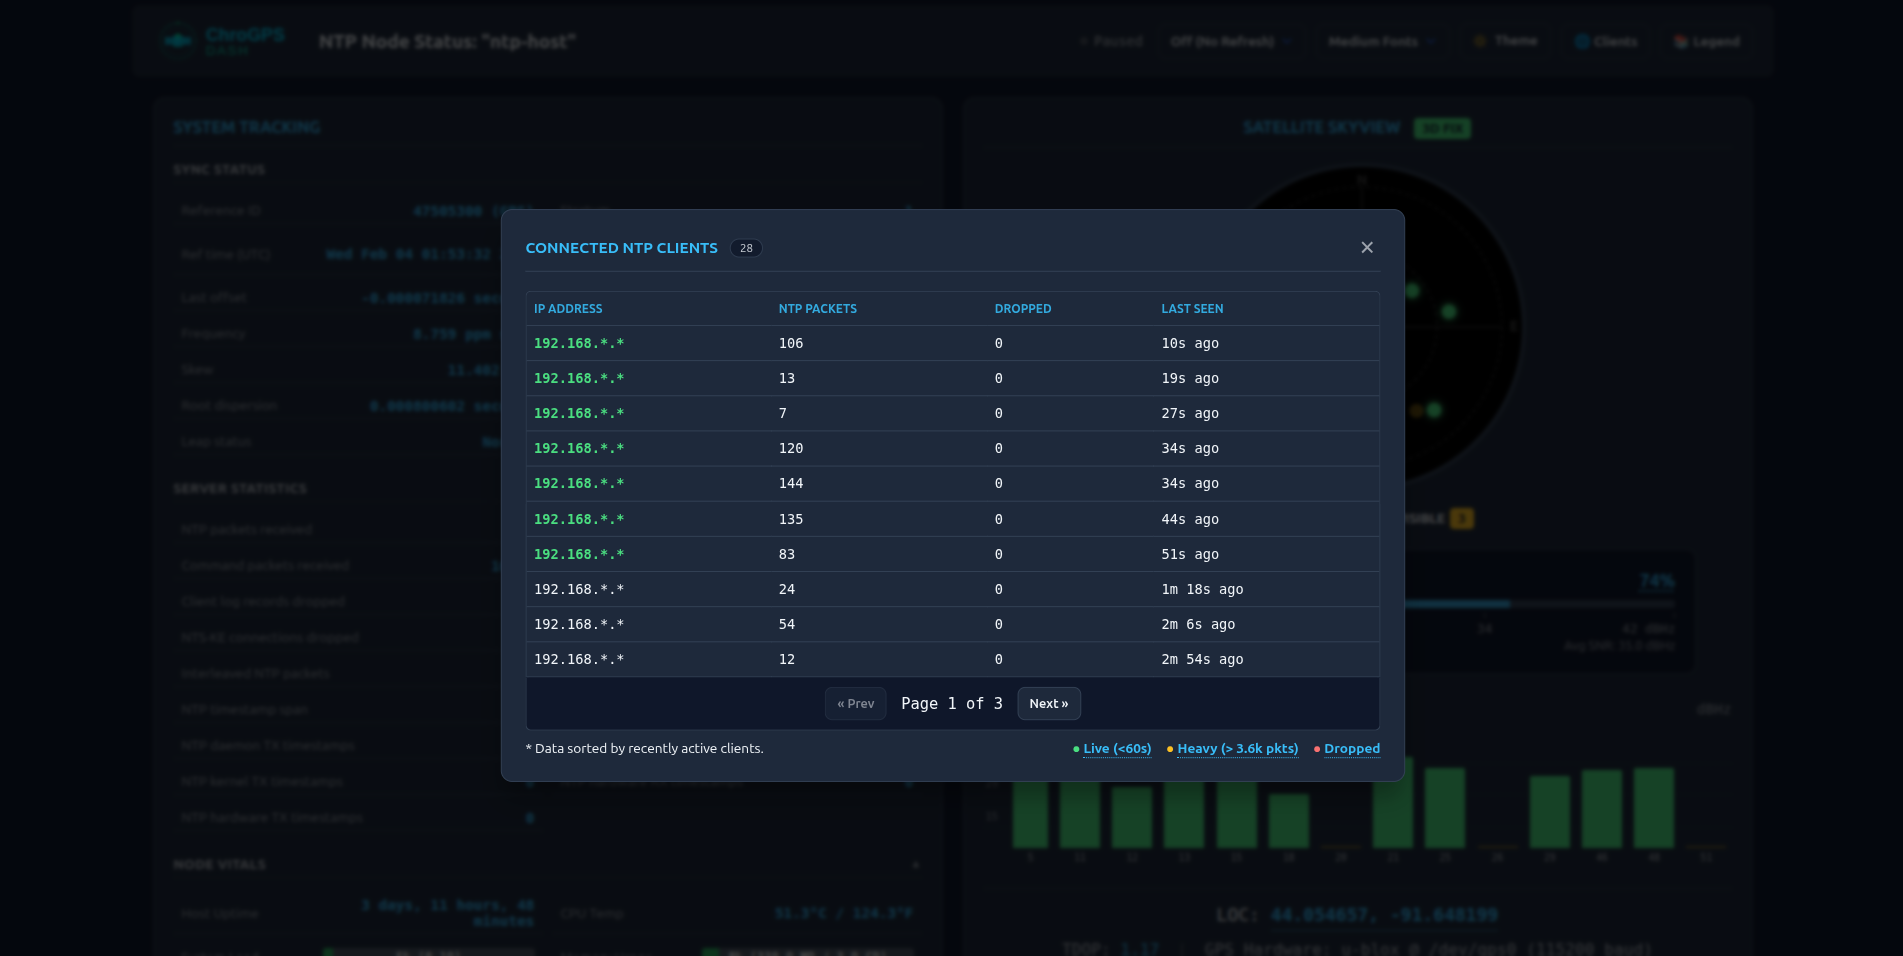Click the Prev pagination button

tap(855, 704)
